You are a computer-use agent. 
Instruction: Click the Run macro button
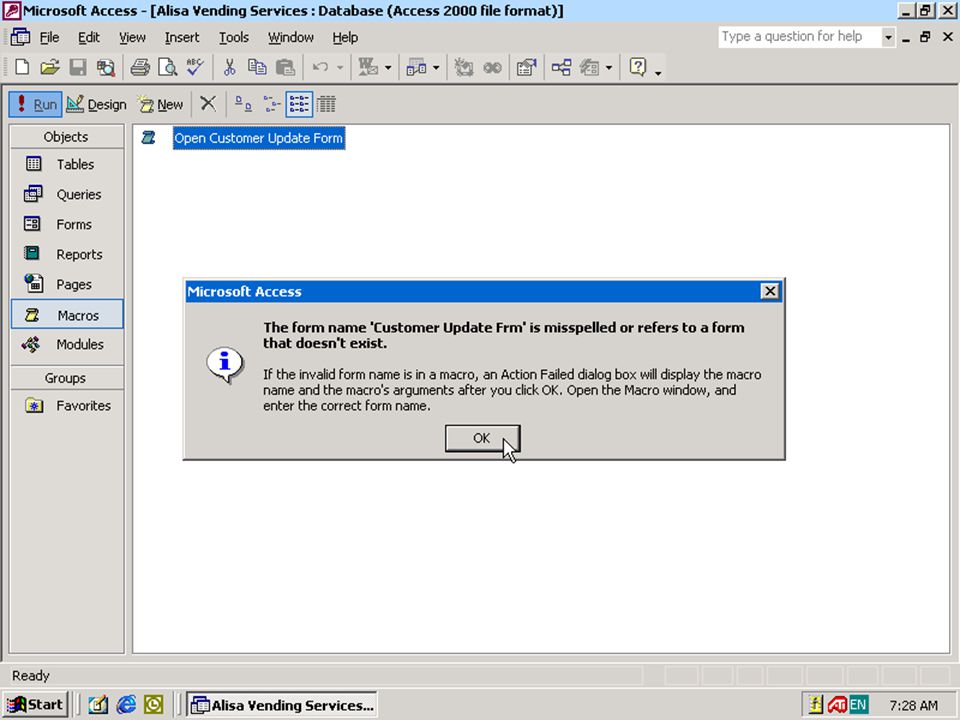tap(36, 104)
